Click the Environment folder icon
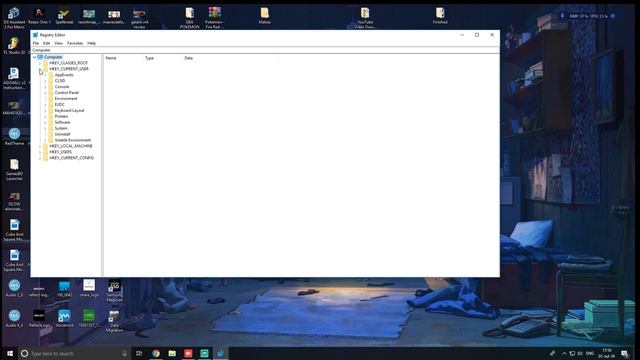 (51, 98)
